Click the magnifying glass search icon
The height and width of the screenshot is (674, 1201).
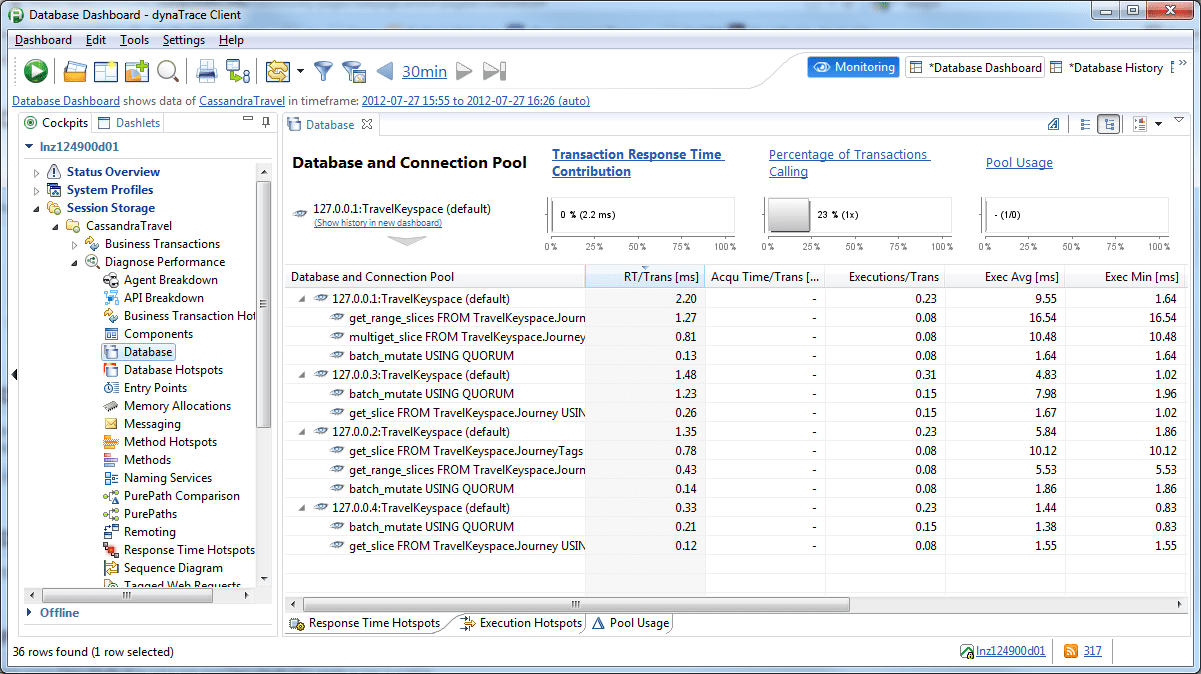[x=167, y=71]
